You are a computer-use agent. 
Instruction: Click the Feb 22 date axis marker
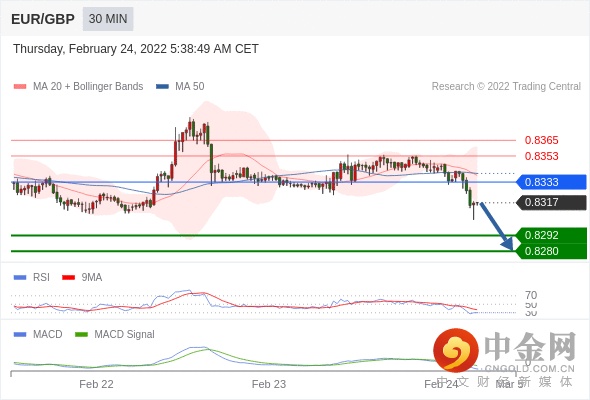[96, 384]
